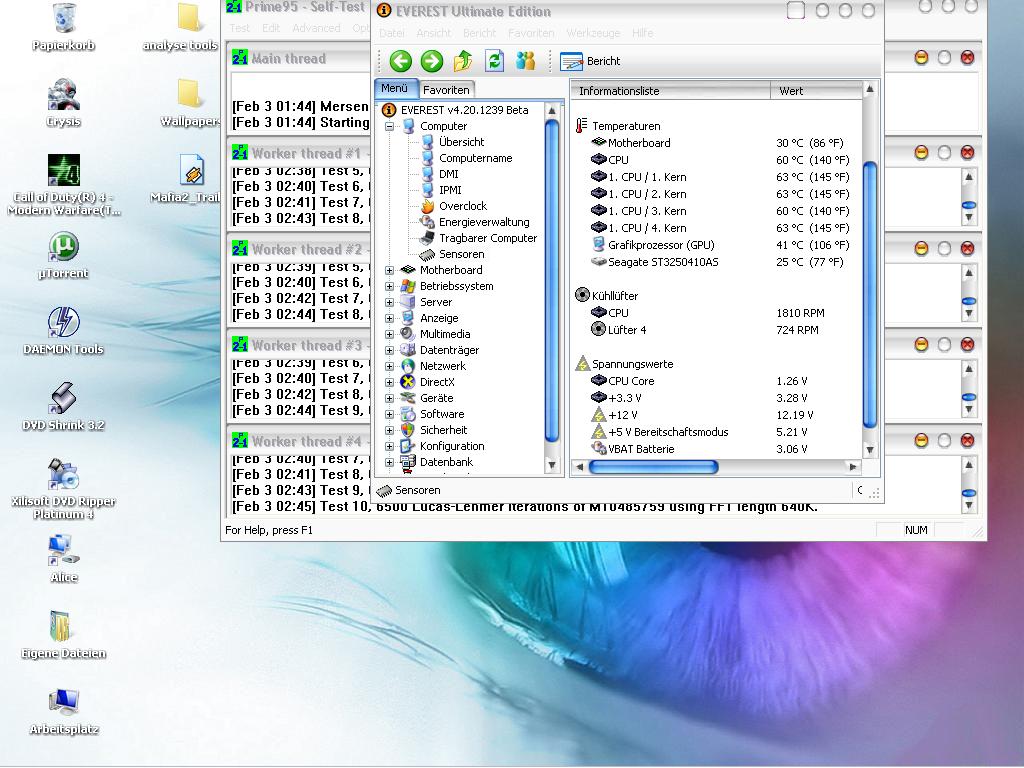Expand the Datenträger tree node
The image size is (1024, 768).
[389, 350]
